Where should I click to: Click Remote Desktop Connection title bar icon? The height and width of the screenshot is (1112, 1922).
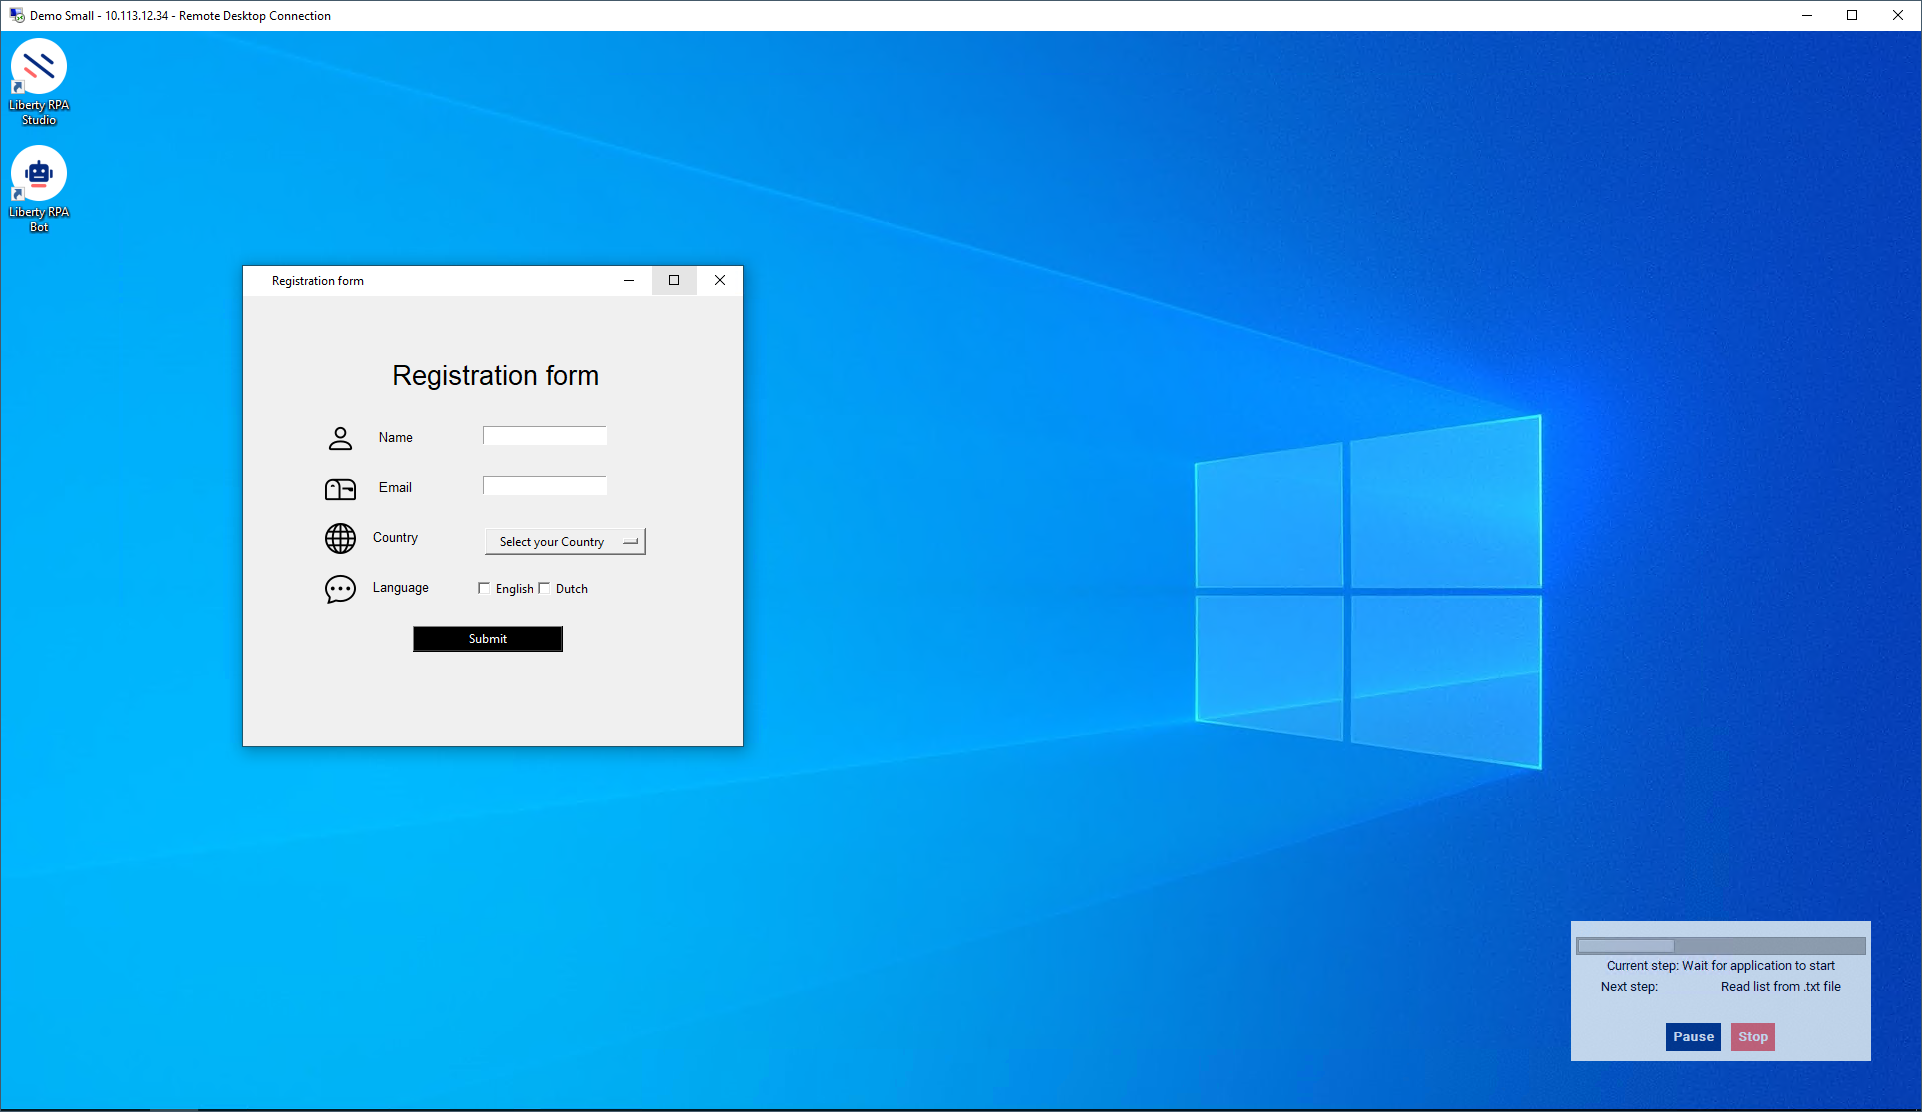pos(16,15)
